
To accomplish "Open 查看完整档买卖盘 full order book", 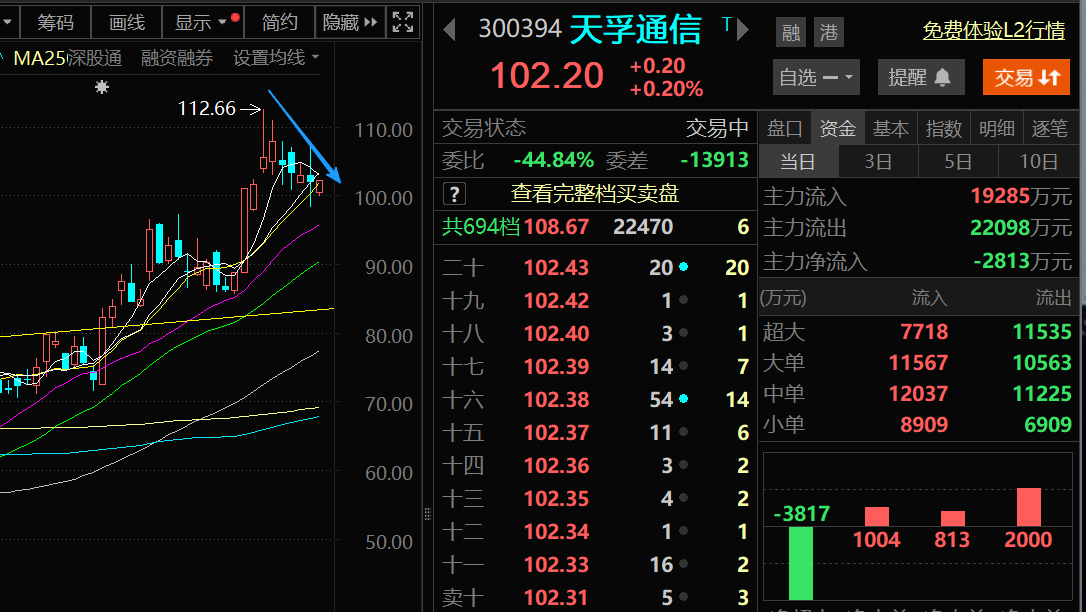I will pos(595,193).
